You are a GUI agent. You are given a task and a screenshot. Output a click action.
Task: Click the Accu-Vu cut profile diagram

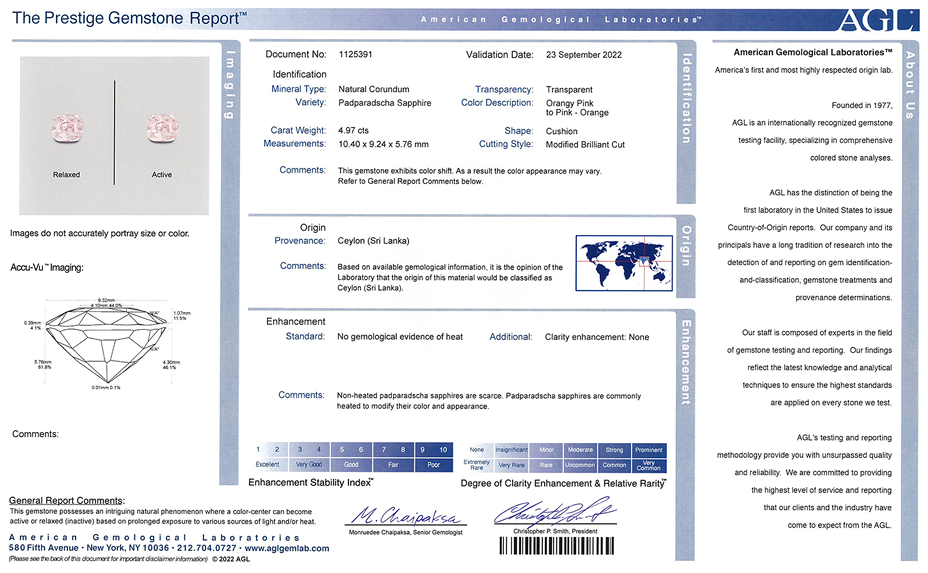coord(107,344)
